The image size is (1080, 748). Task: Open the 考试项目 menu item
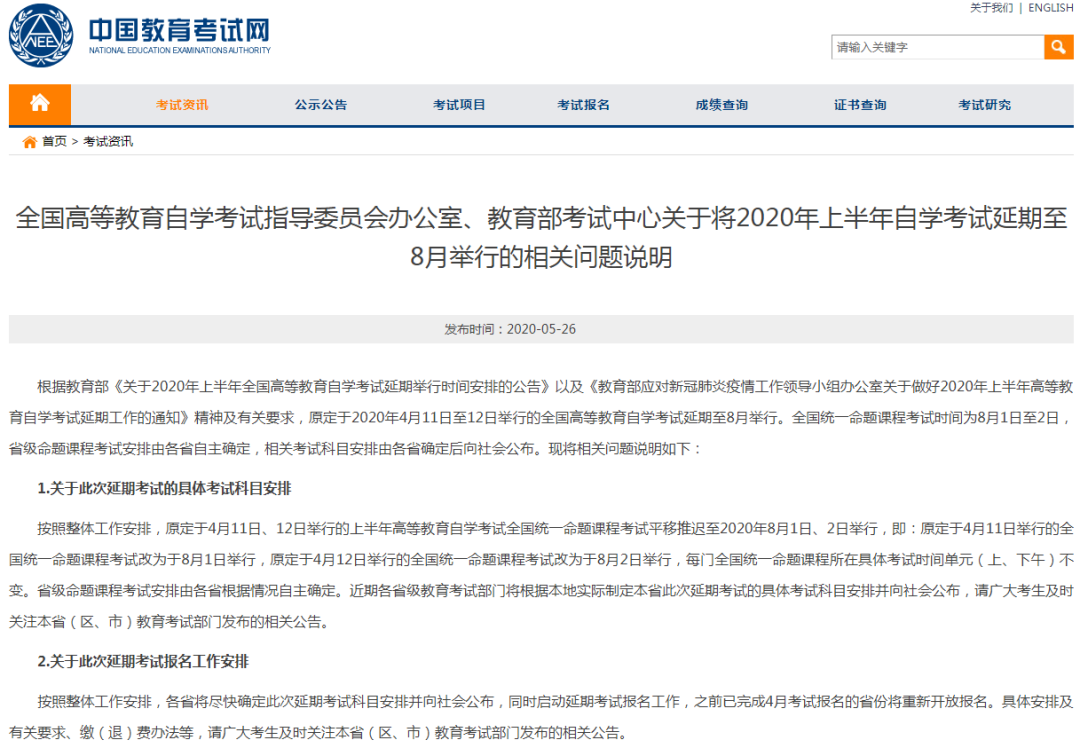(x=459, y=105)
